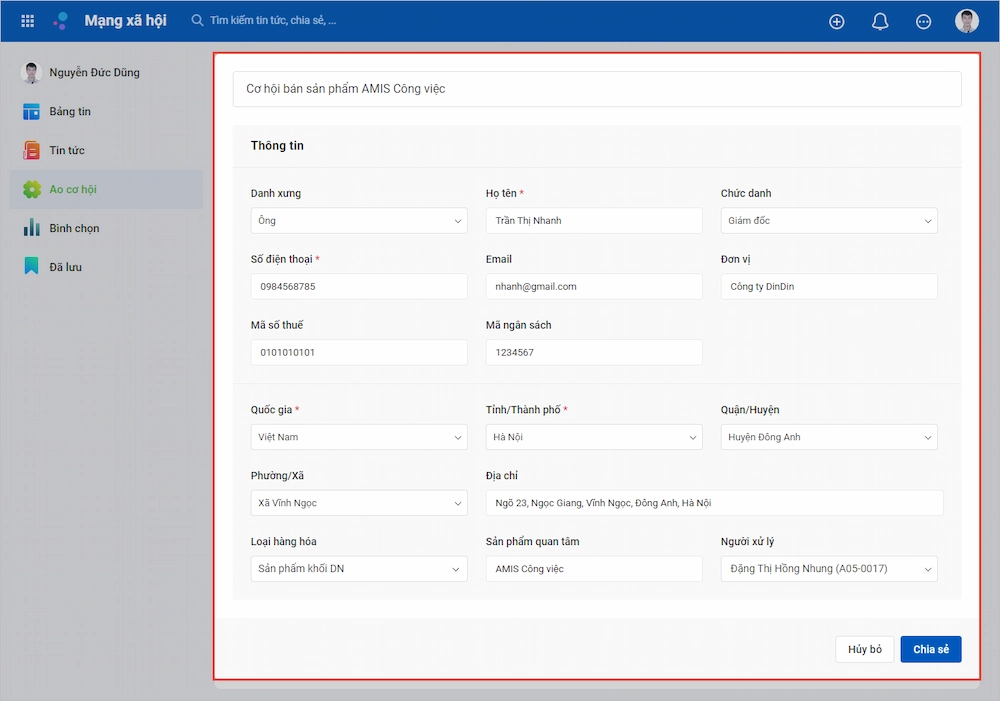Click the plus create icon in header
Viewport: 1000px width, 701px height.
(x=837, y=22)
